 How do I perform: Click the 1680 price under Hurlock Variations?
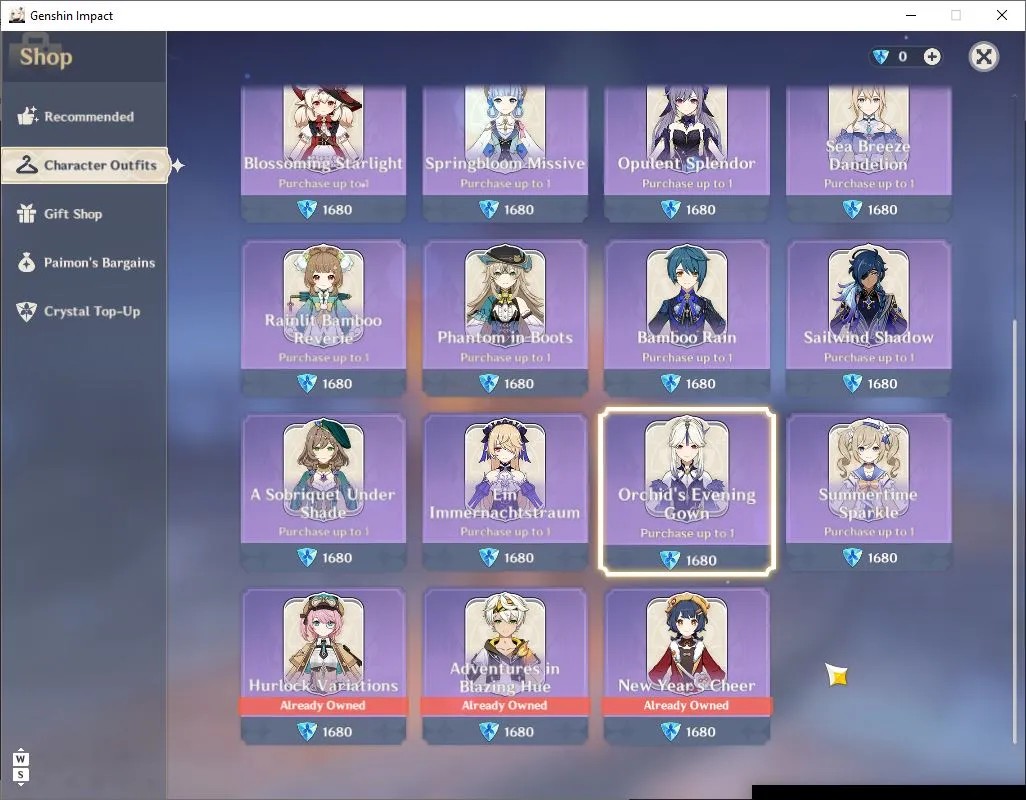[x=337, y=732]
